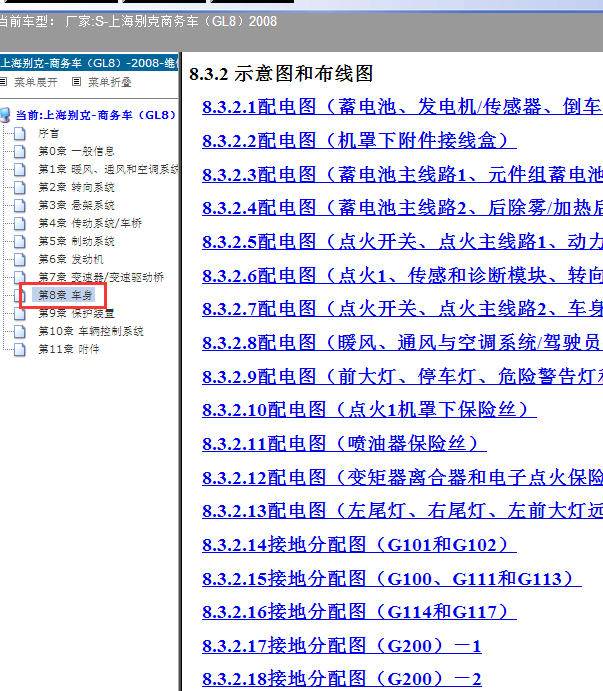Select 第6章 发动机 chapter
This screenshot has height=691, width=603.
(71, 260)
